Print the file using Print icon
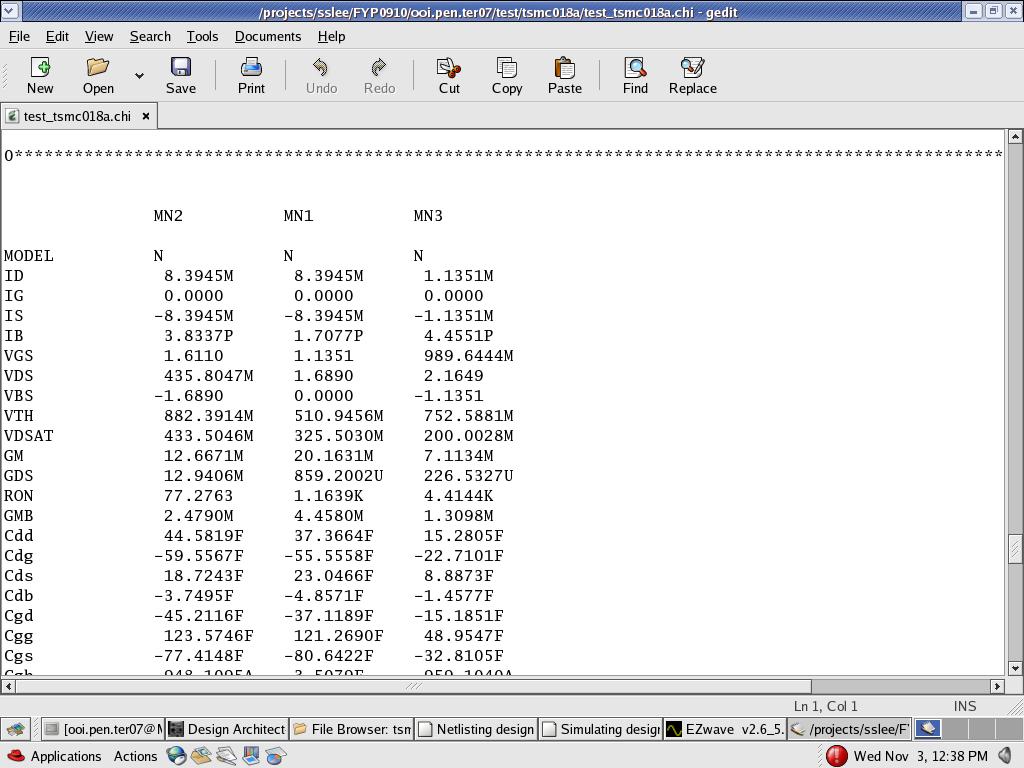 [x=251, y=76]
